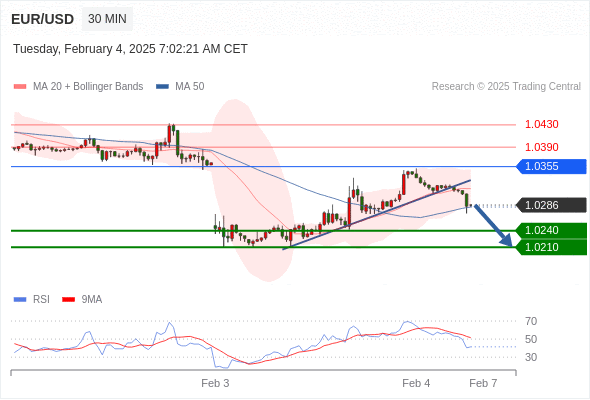This screenshot has width=590, height=400.
Task: Click the blue downward forecast arrow
Action: click(493, 225)
